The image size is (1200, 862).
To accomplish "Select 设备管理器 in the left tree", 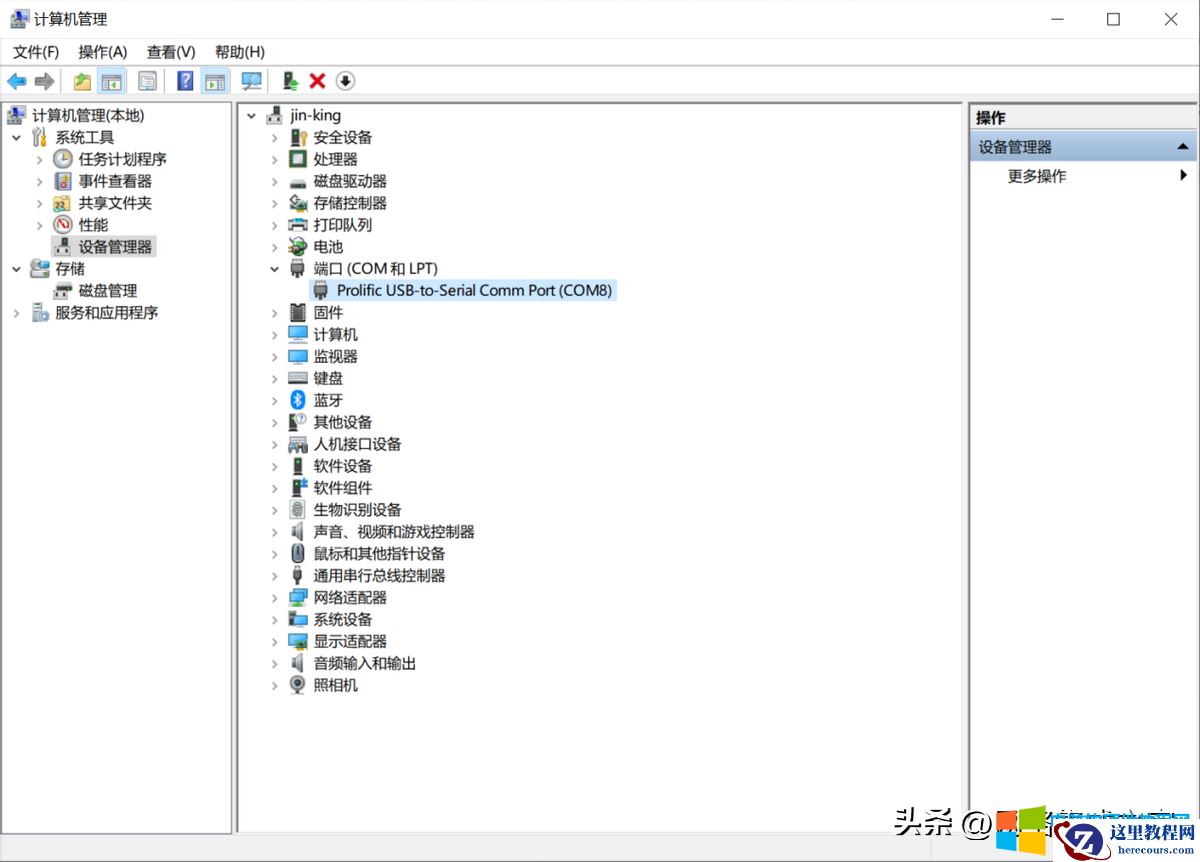I will [x=115, y=247].
